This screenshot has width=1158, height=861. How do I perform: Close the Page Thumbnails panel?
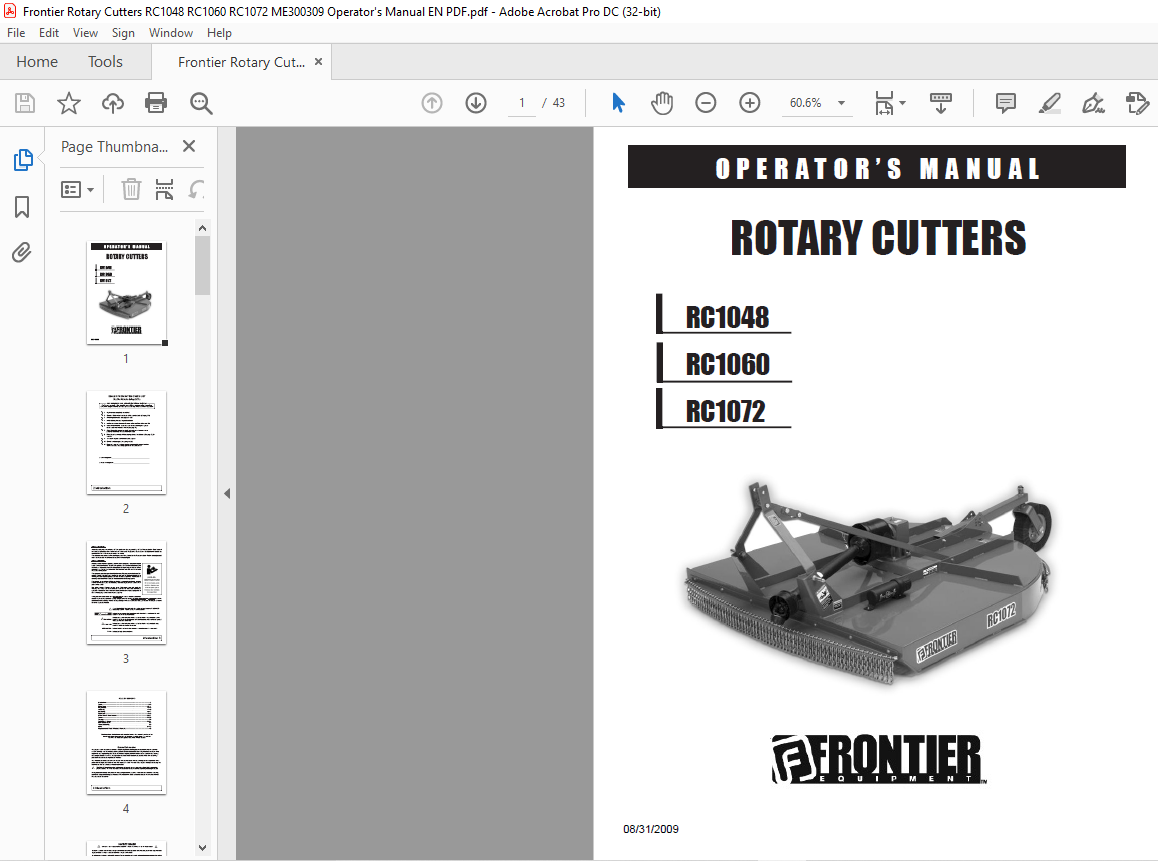[x=189, y=146]
